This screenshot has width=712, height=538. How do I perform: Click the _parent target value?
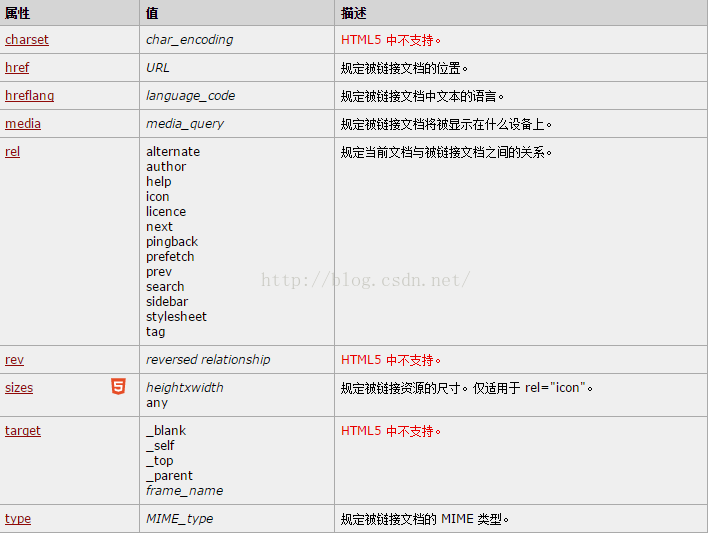click(169, 476)
